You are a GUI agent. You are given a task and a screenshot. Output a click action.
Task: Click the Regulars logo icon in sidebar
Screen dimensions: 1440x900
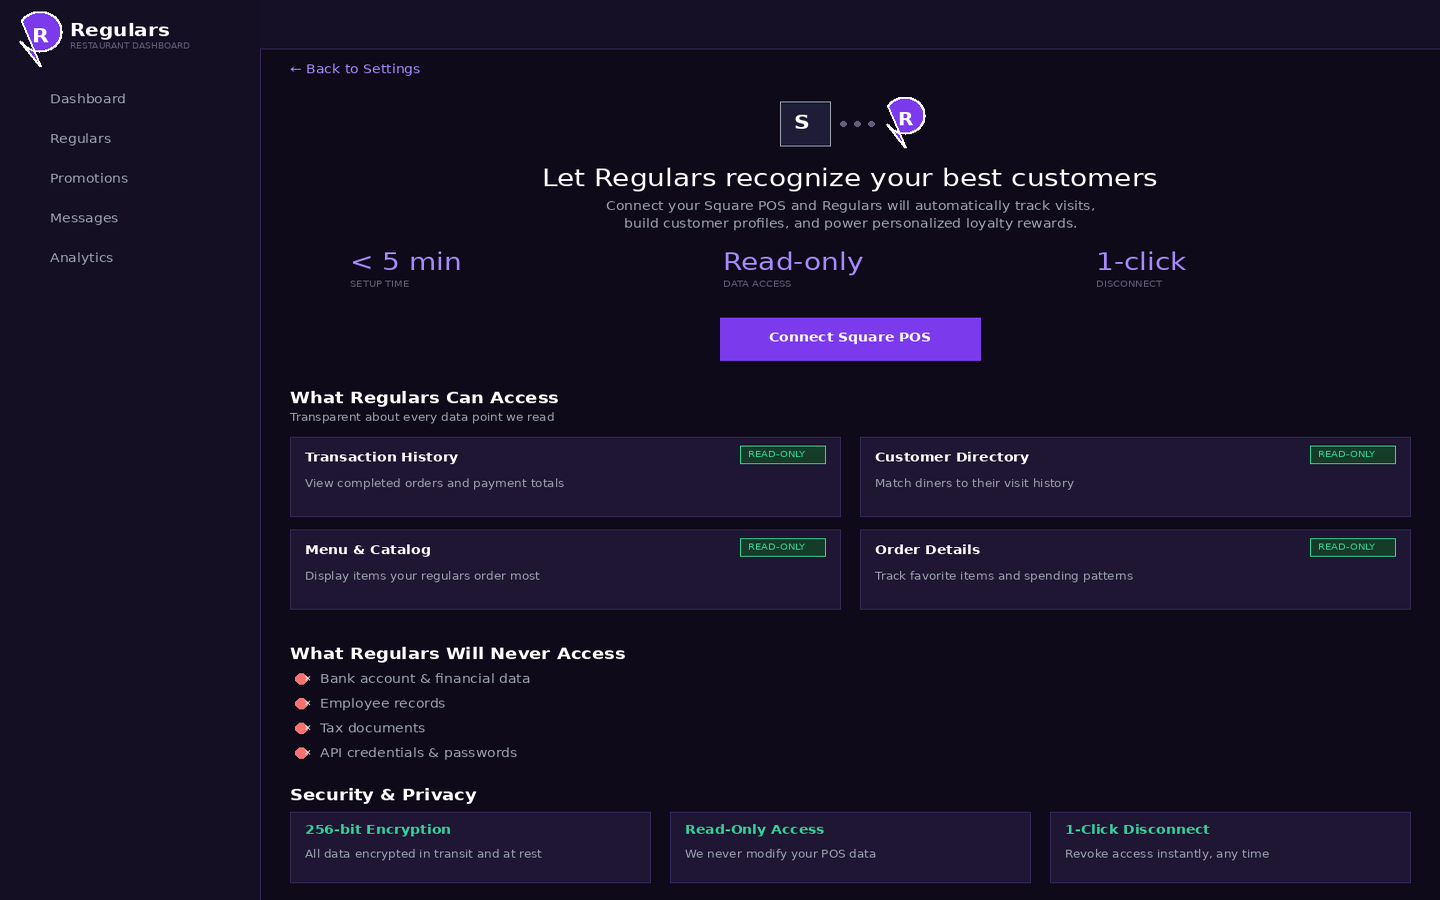40,36
